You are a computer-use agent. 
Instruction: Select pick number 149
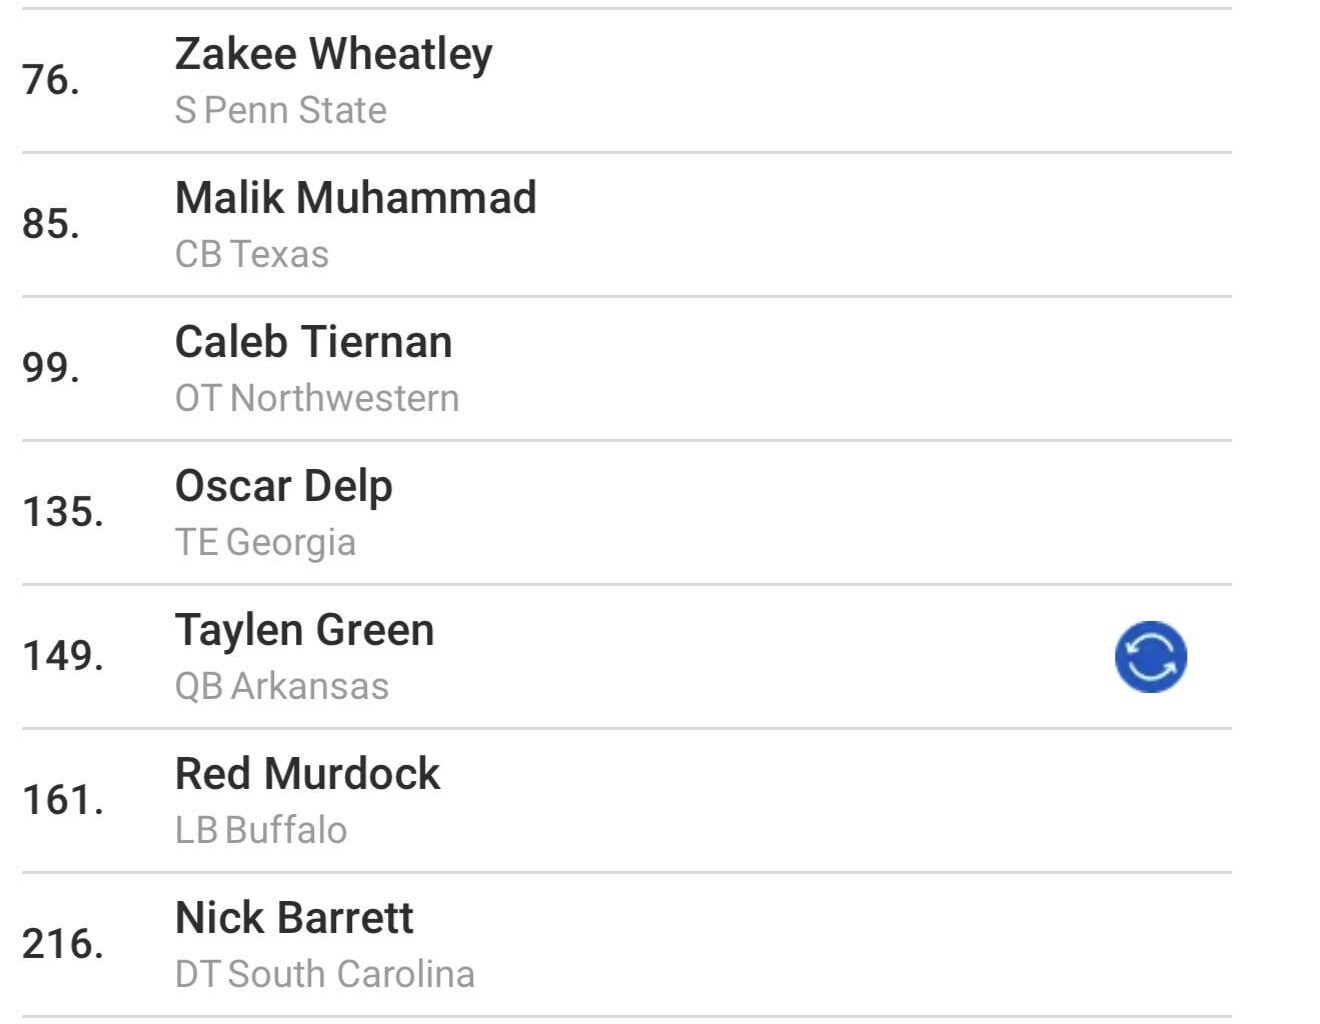point(63,656)
